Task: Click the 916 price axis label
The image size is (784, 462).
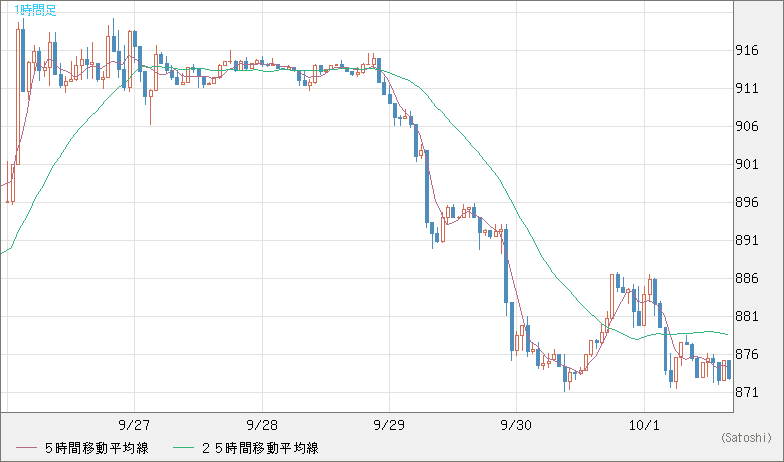Action: (745, 50)
